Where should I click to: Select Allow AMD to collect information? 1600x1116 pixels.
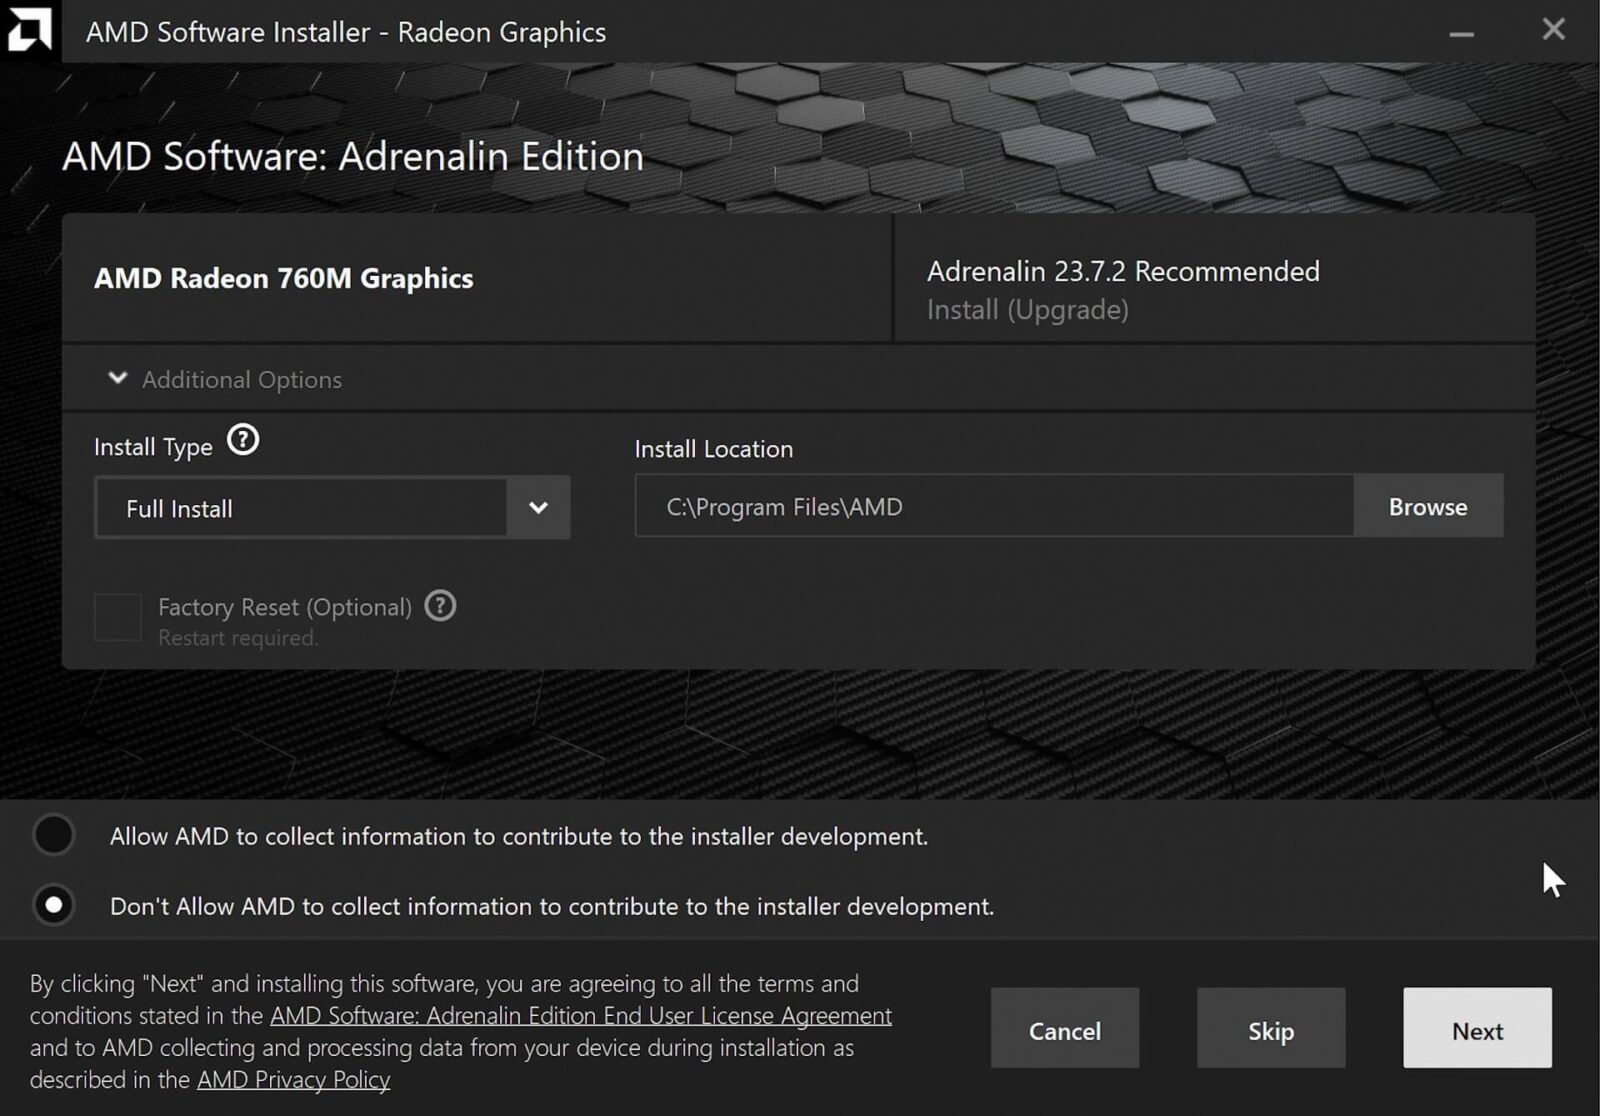(54, 835)
